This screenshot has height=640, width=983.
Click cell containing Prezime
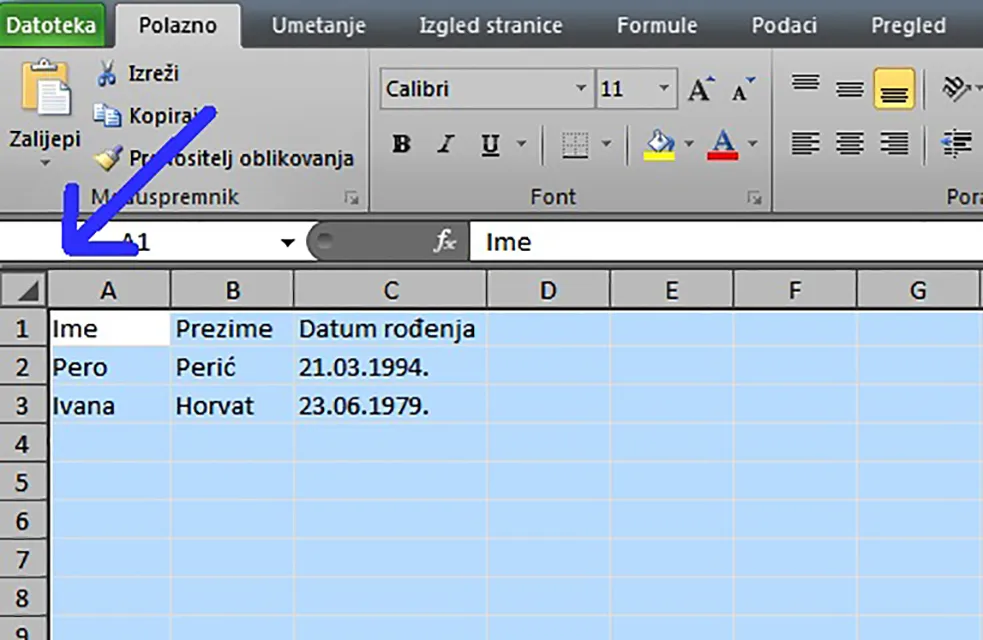[231, 329]
